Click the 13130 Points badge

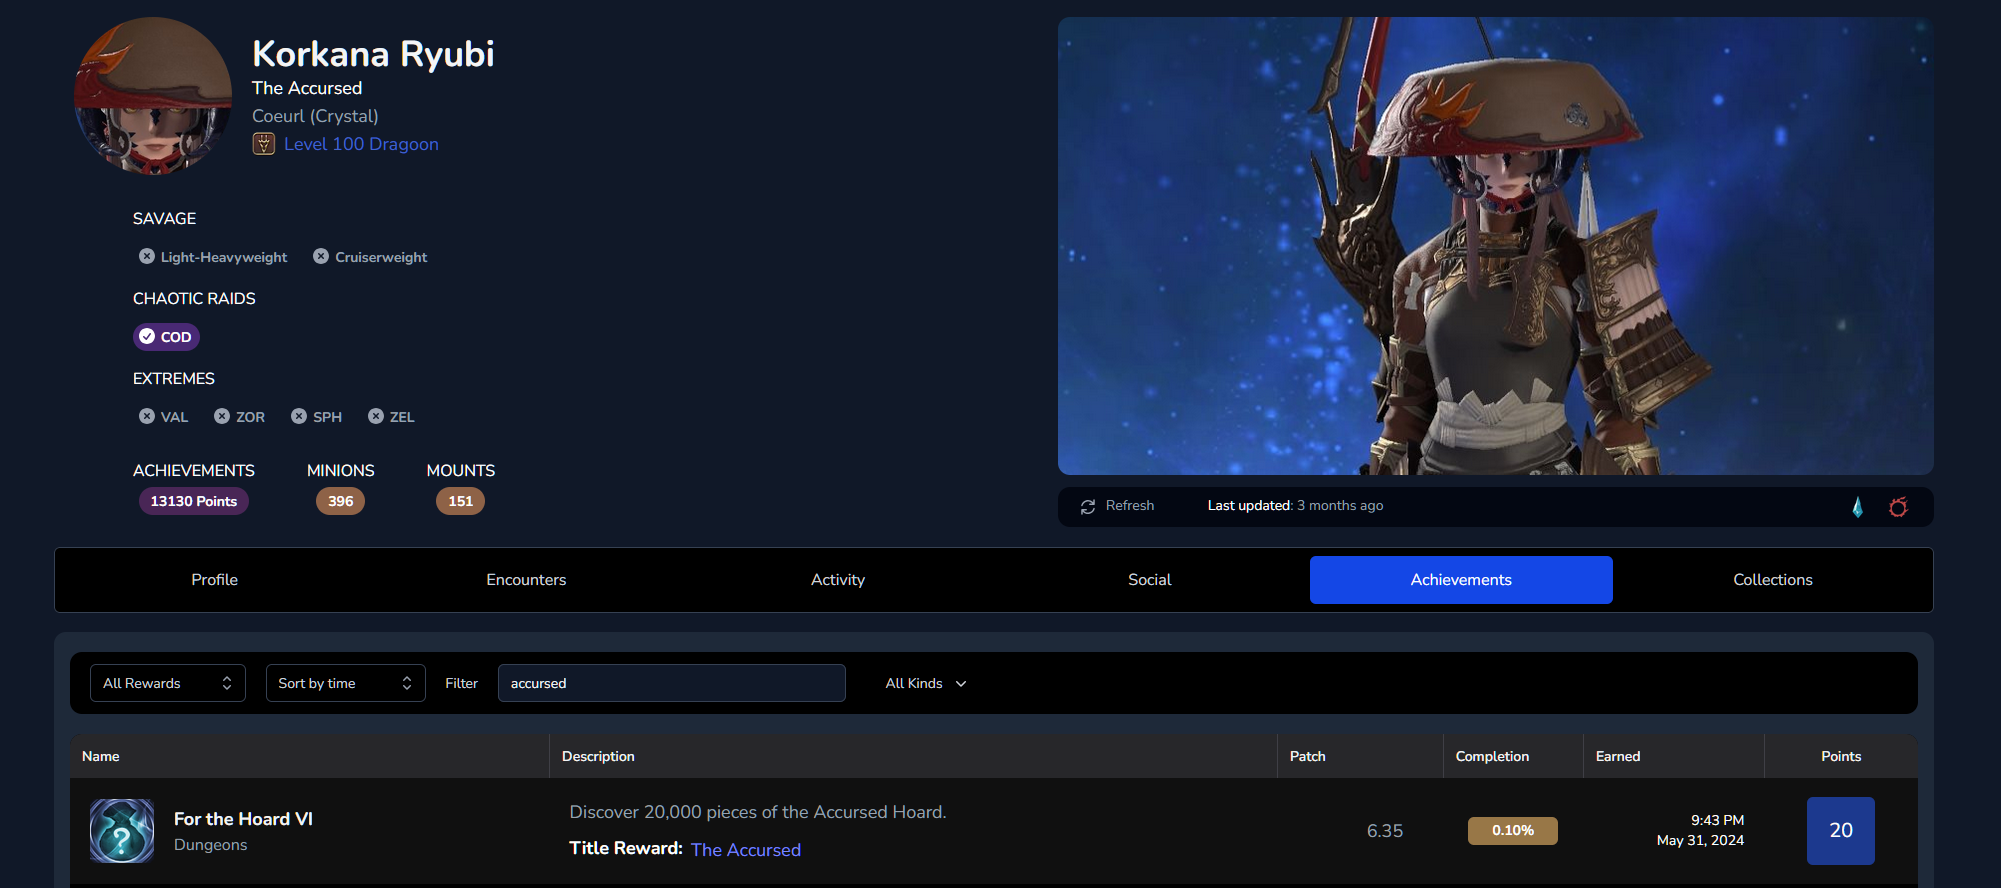[194, 501]
